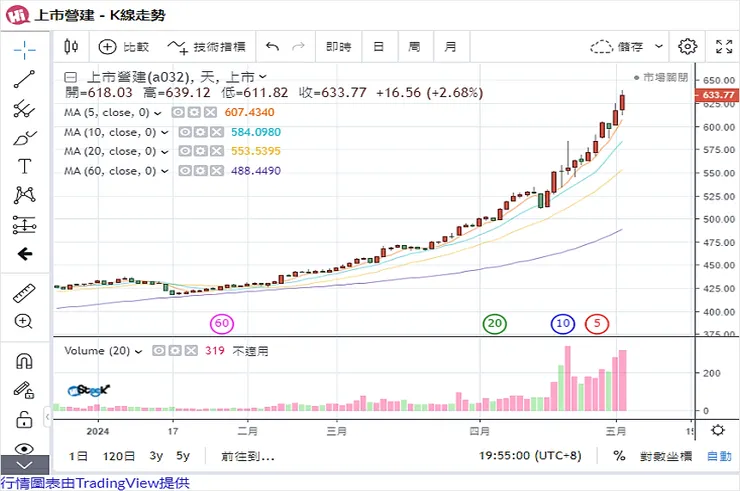Remove the MA 10 indicator

[217, 132]
